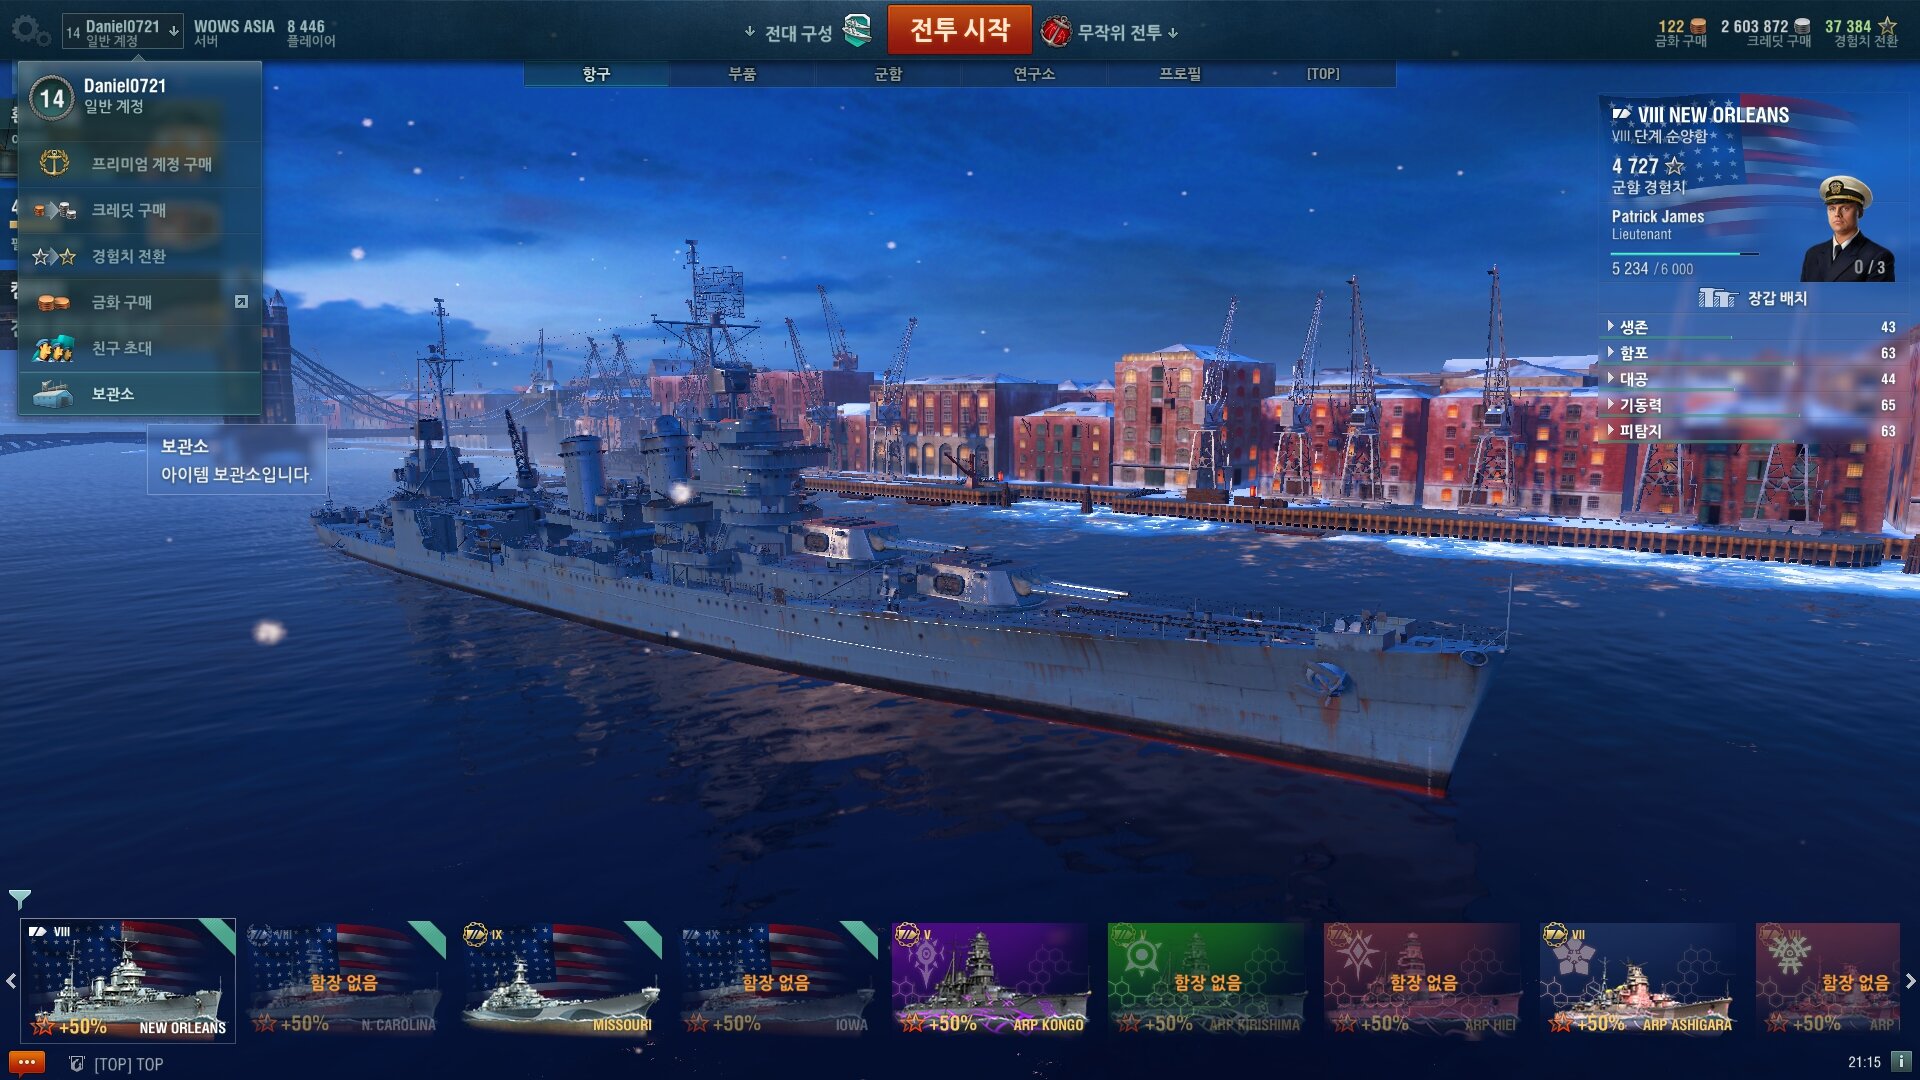Open the 무작위 전투 battle type dropdown
The height and width of the screenshot is (1080, 1920).
[1111, 32]
